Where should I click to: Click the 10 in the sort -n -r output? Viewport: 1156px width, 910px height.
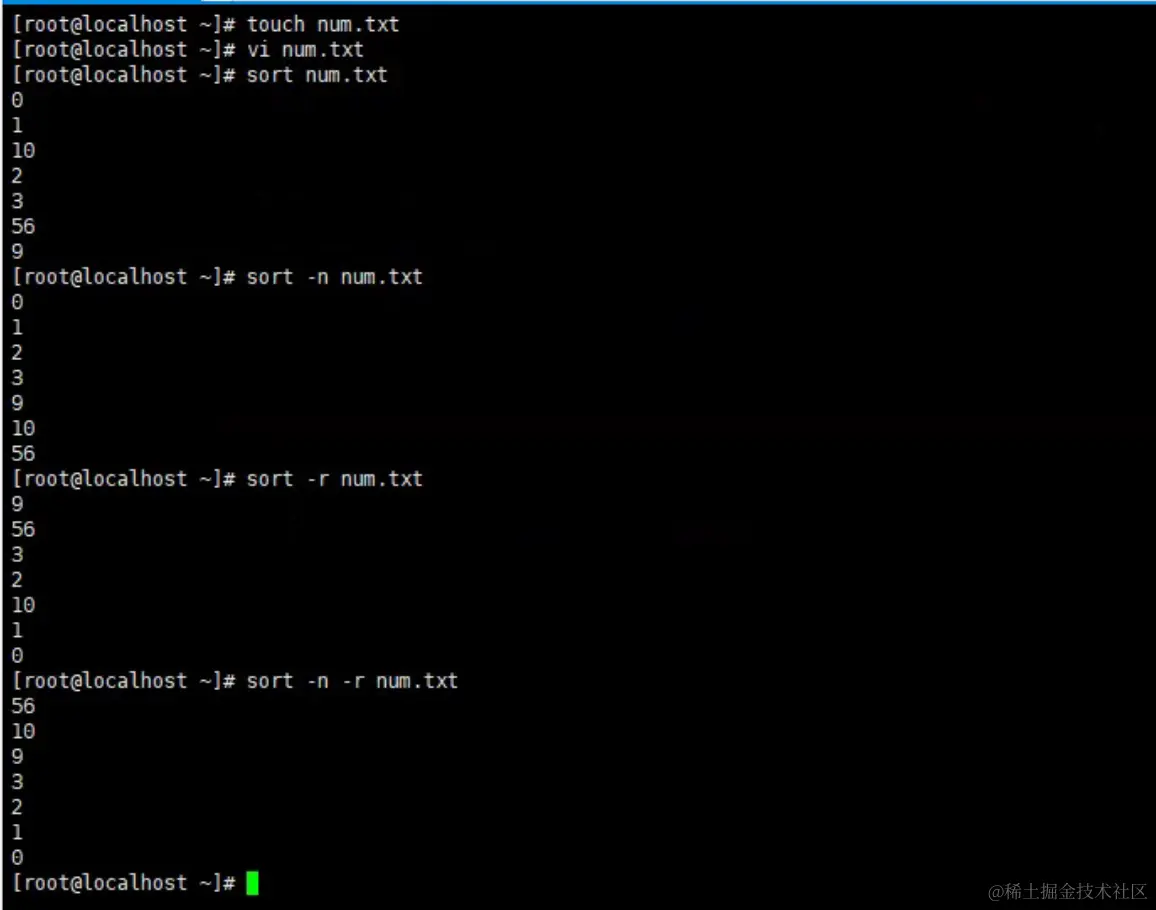click(x=24, y=731)
